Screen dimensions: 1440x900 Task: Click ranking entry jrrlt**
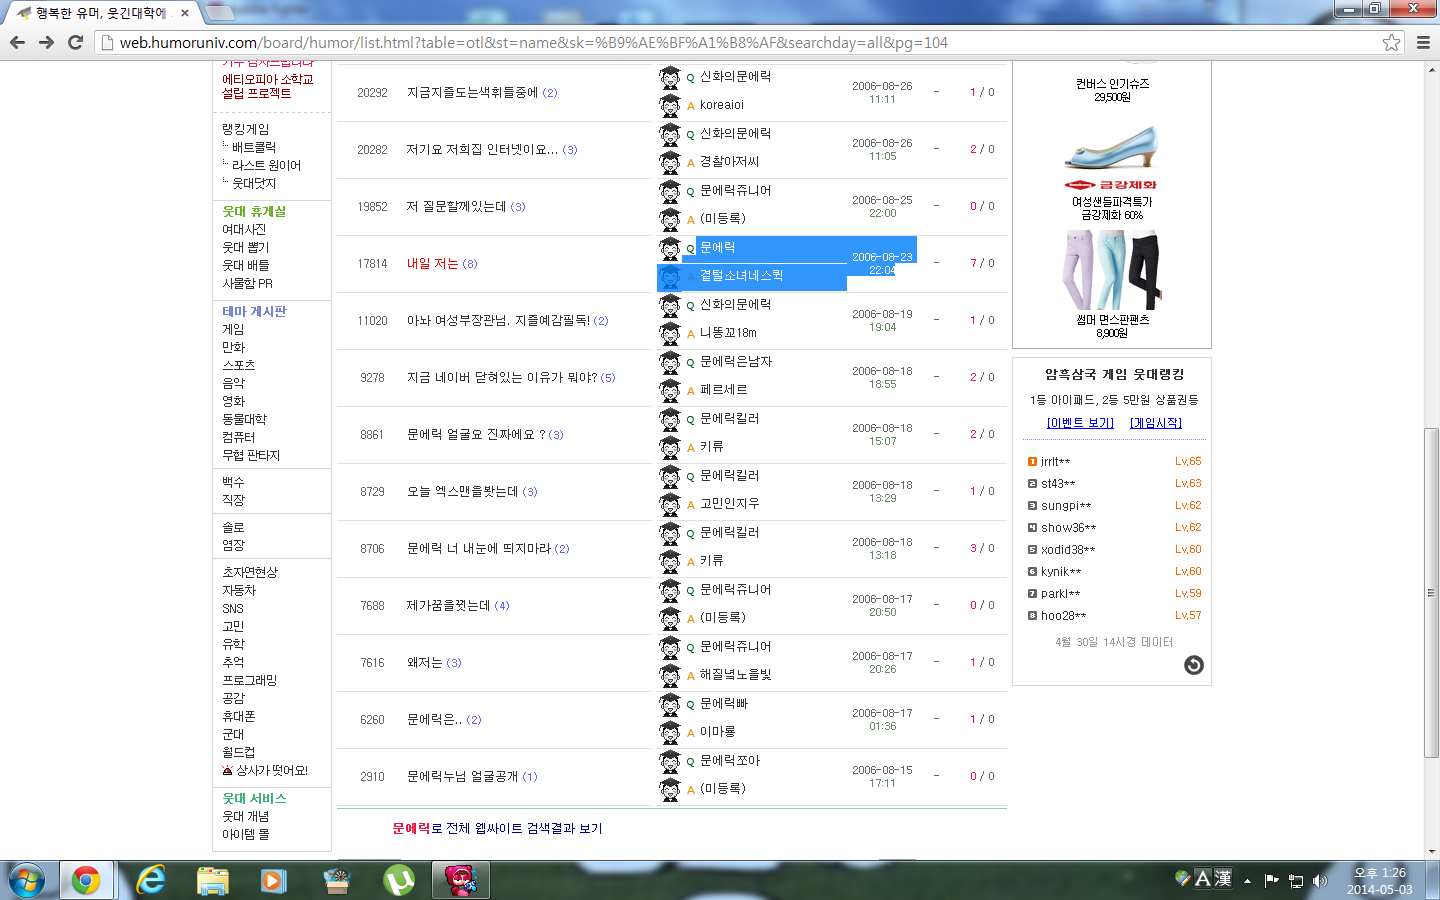(1055, 462)
